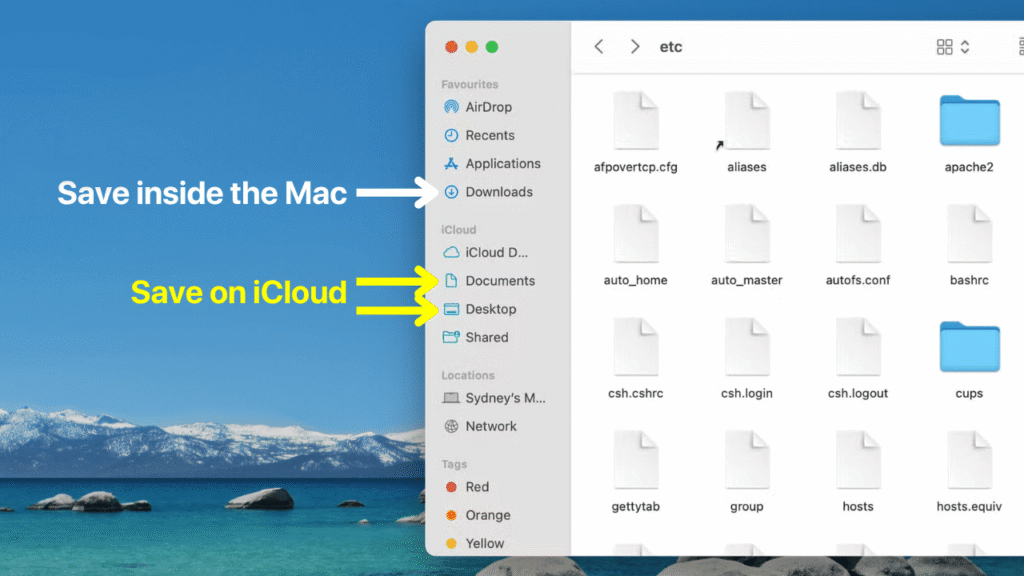The height and width of the screenshot is (576, 1024).
Task: Go back with the left chevron
Action: point(599,46)
